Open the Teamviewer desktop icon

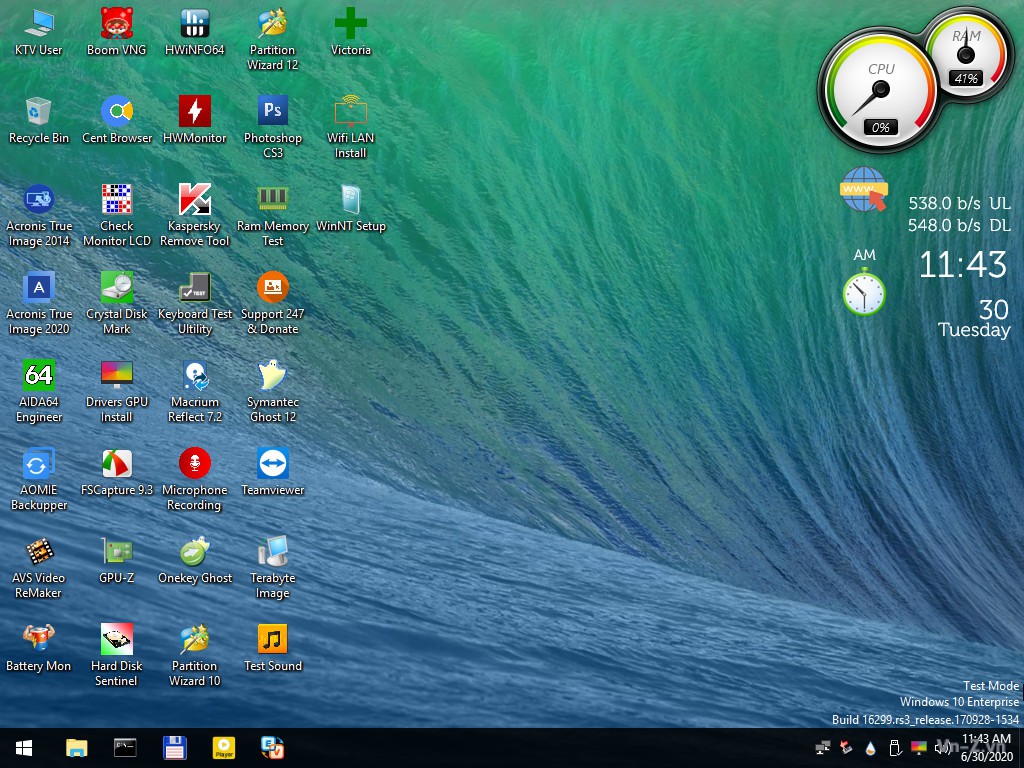coord(272,463)
